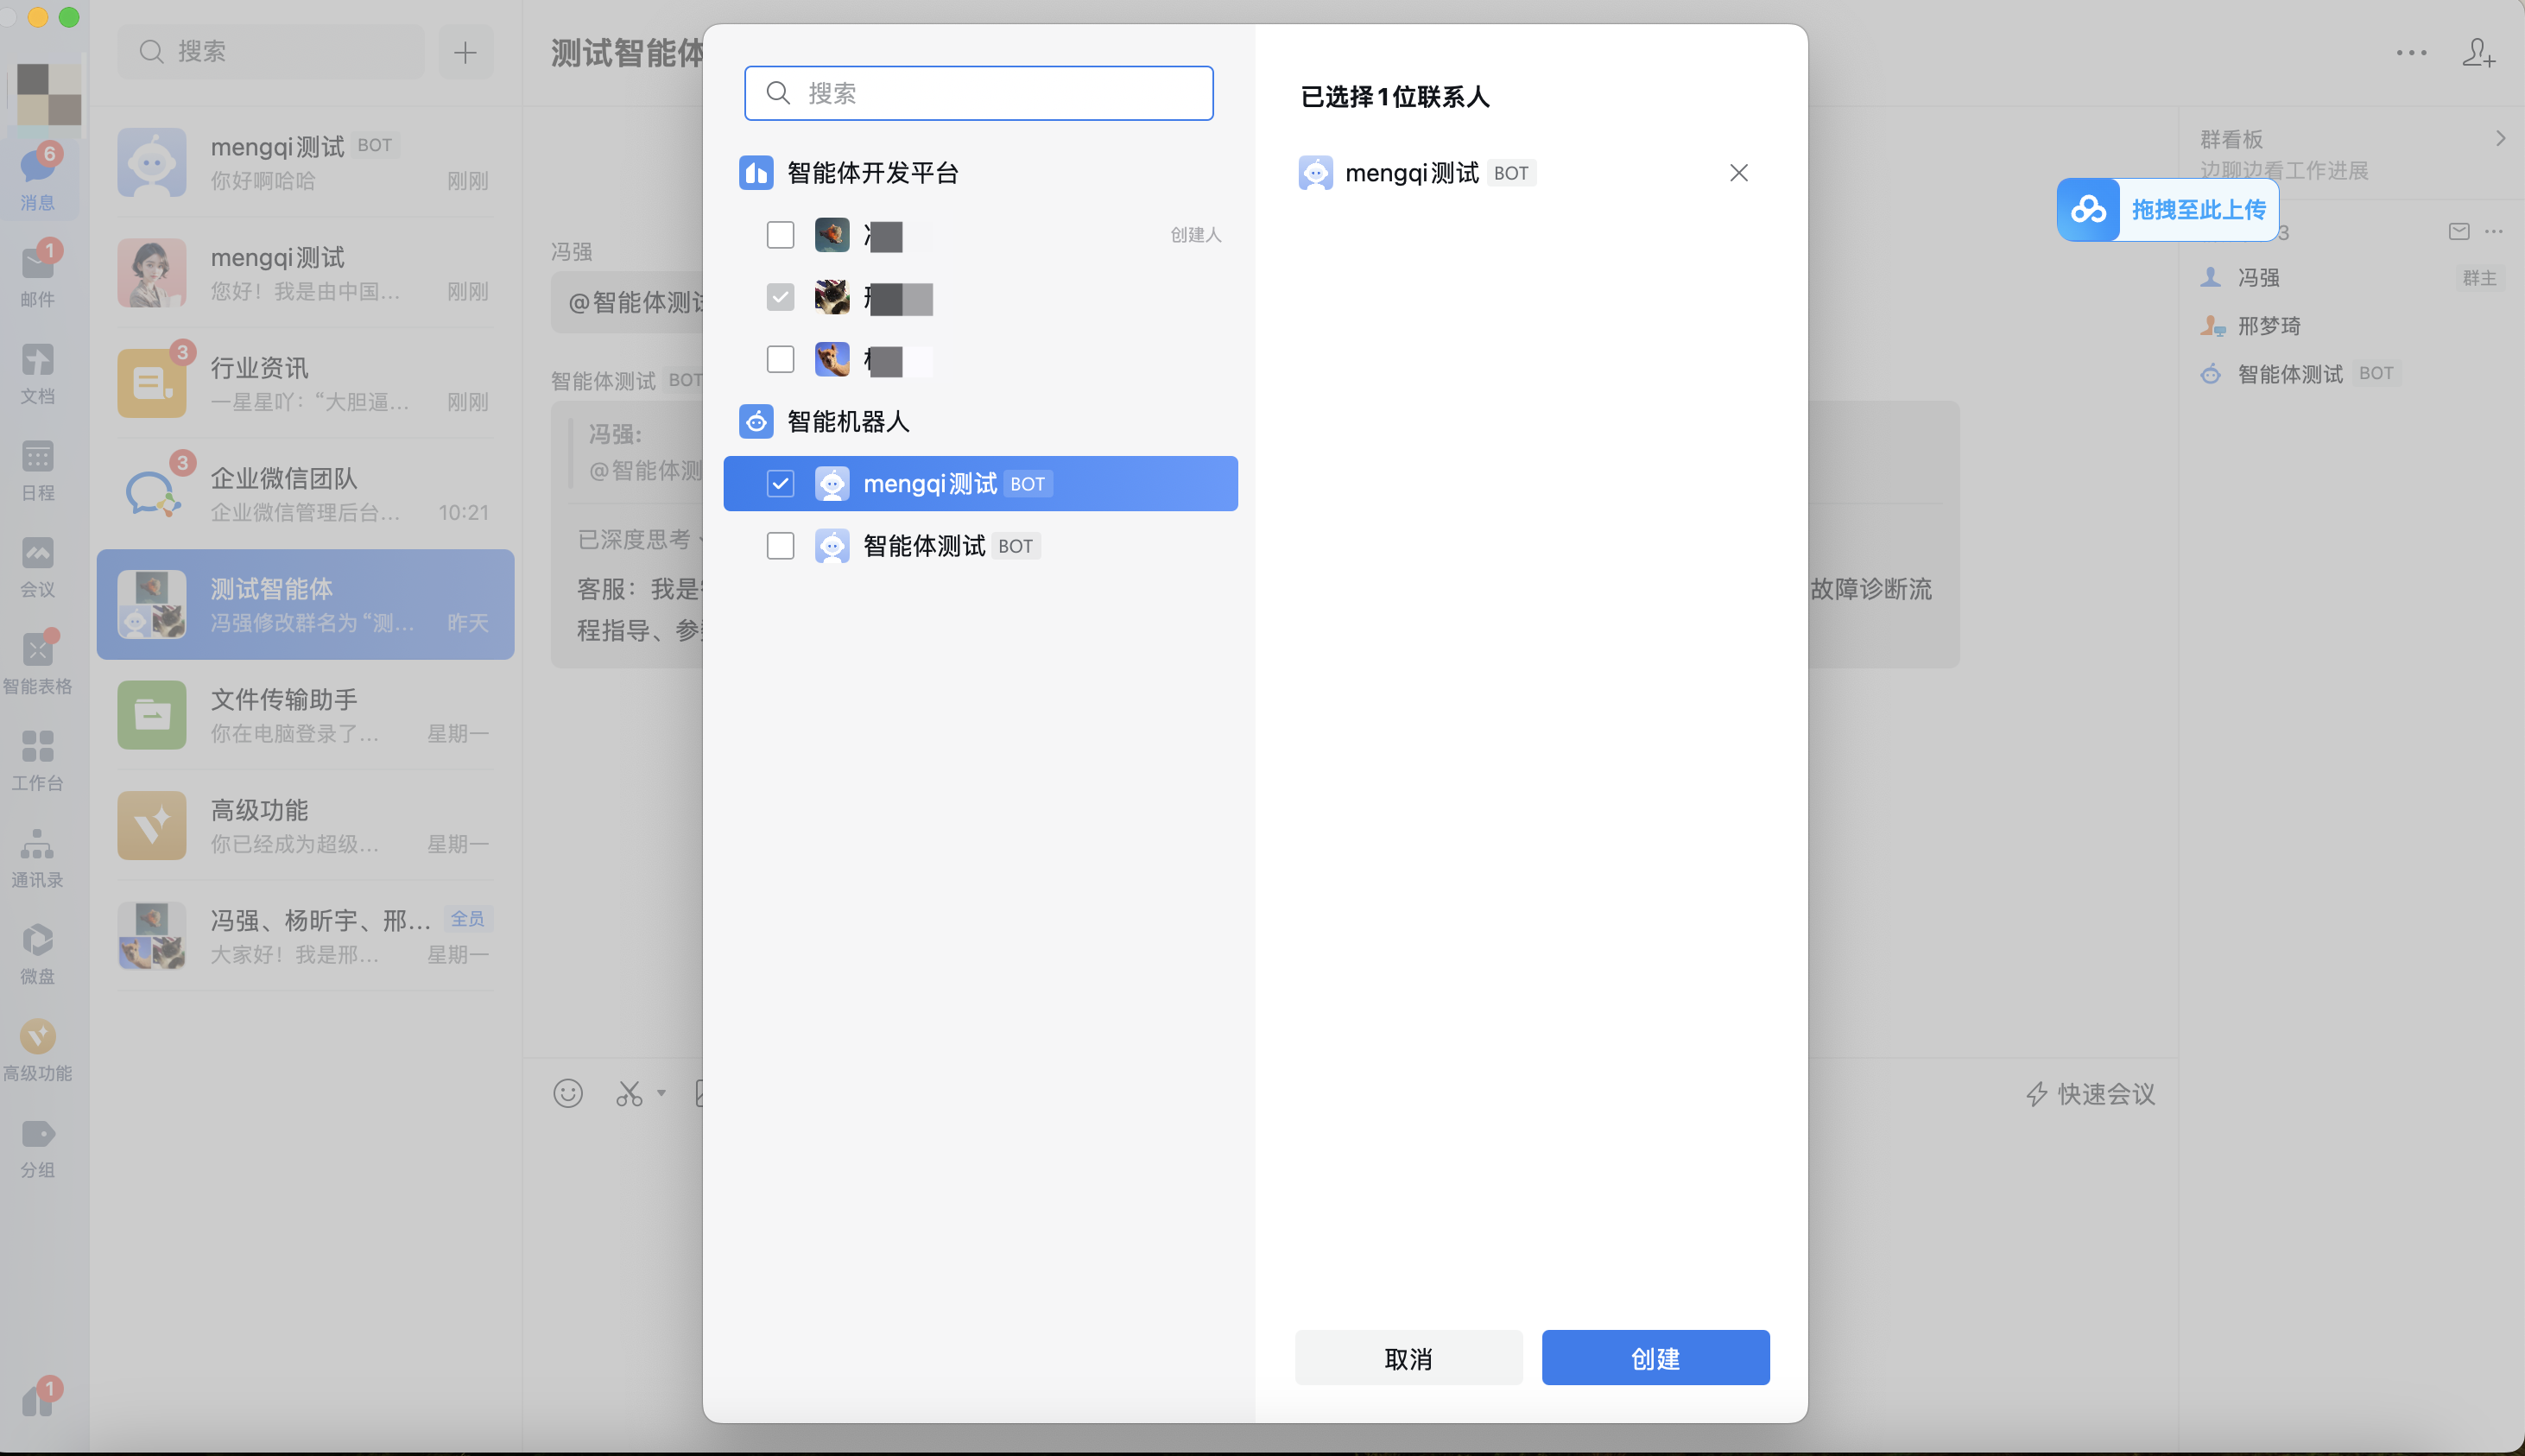The width and height of the screenshot is (2525, 1456).
Task: Click the add member icon at top right
Action: click(2478, 53)
